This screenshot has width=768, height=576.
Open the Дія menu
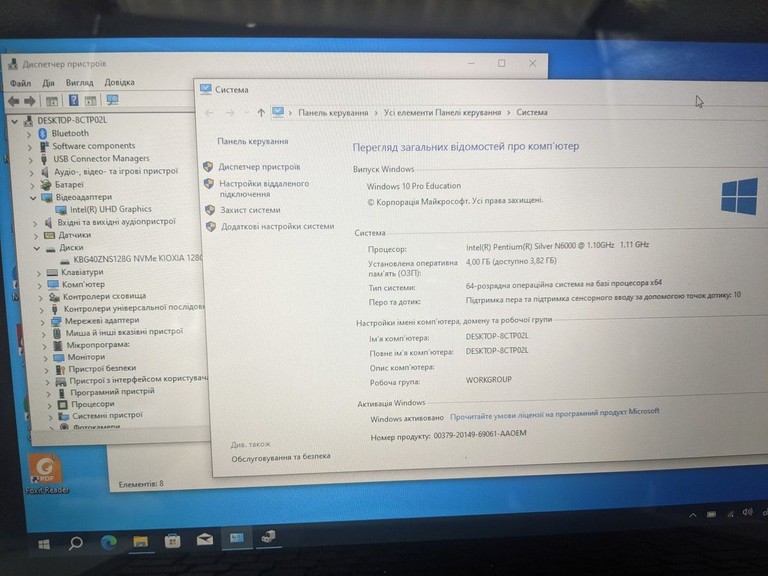48,83
